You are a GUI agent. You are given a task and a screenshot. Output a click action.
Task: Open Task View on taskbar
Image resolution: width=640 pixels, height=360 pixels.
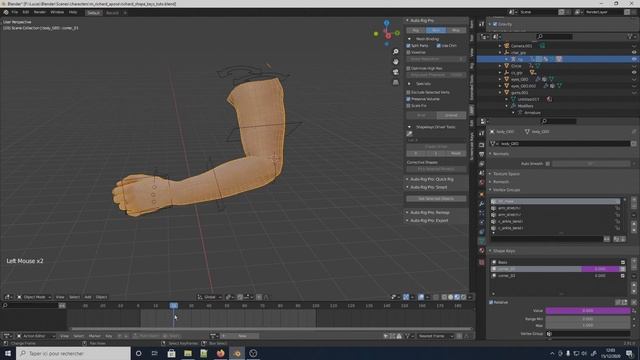pyautogui.click(x=155, y=353)
